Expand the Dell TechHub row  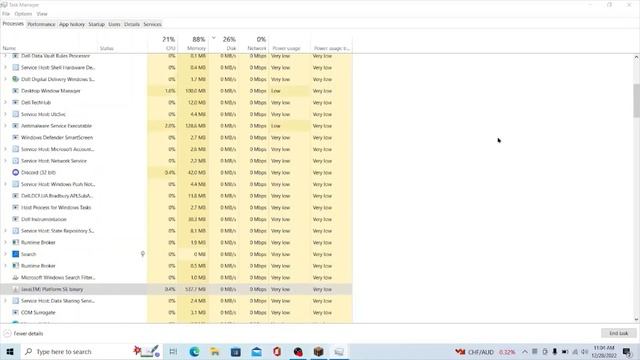pos(5,102)
